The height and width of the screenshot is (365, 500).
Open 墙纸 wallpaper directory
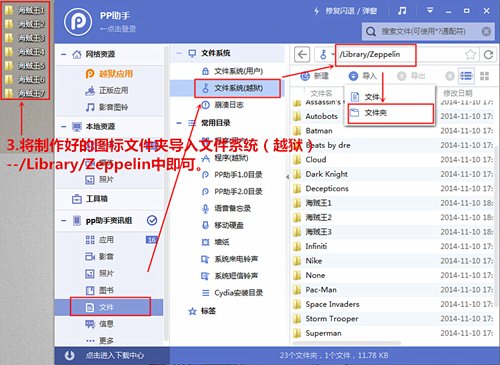[215, 242]
